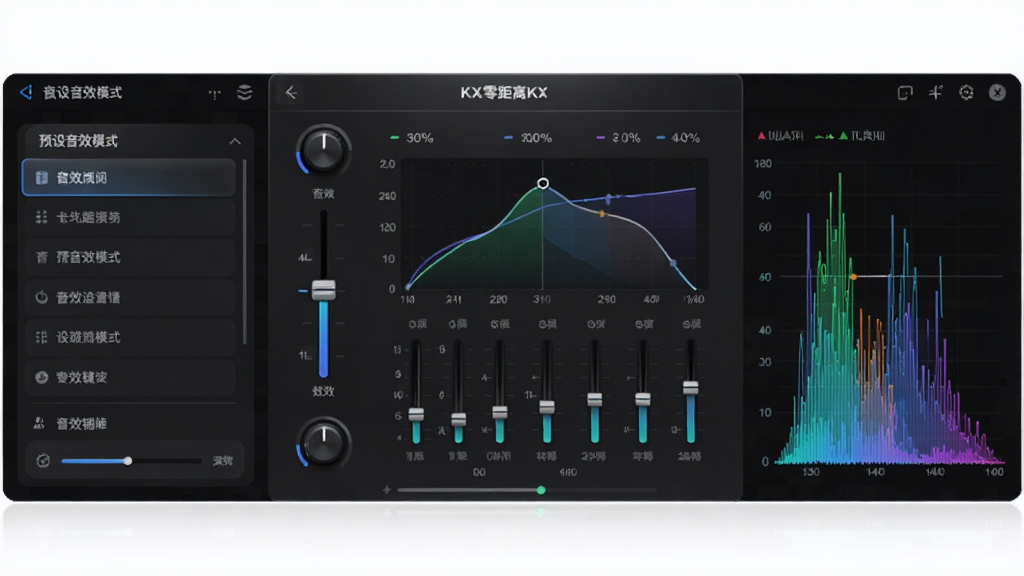Toggle the blue 300% curve legend entry
This screenshot has width=1024, height=576.
pos(528,138)
